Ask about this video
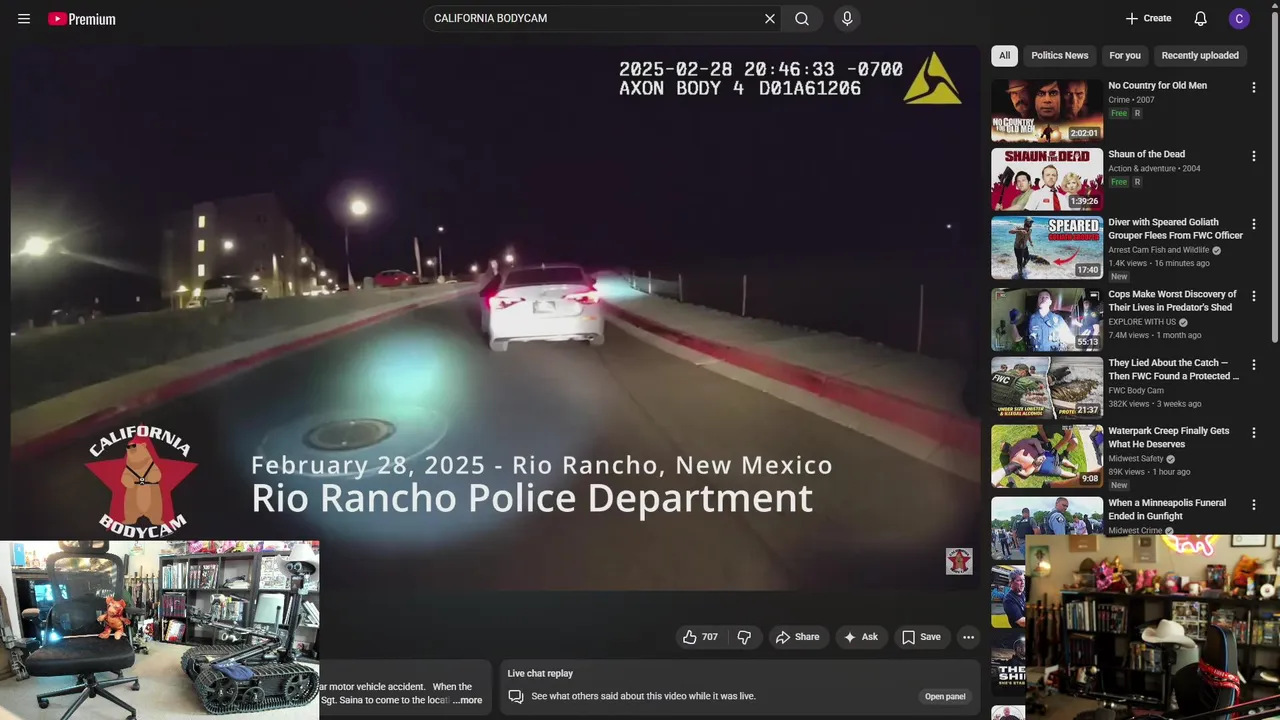Screen dimensions: 1280x720 point(861,637)
